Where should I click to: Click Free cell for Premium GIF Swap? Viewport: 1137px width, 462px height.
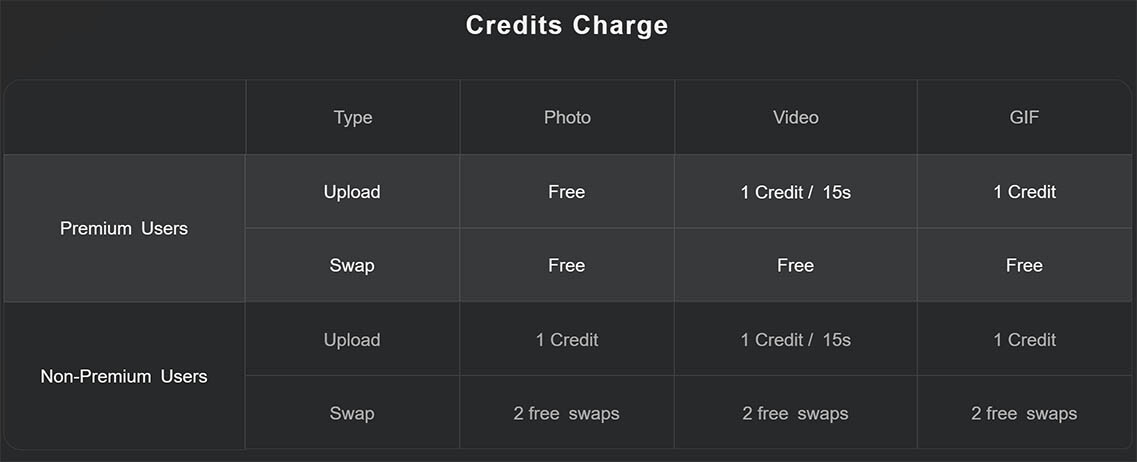(x=1024, y=265)
